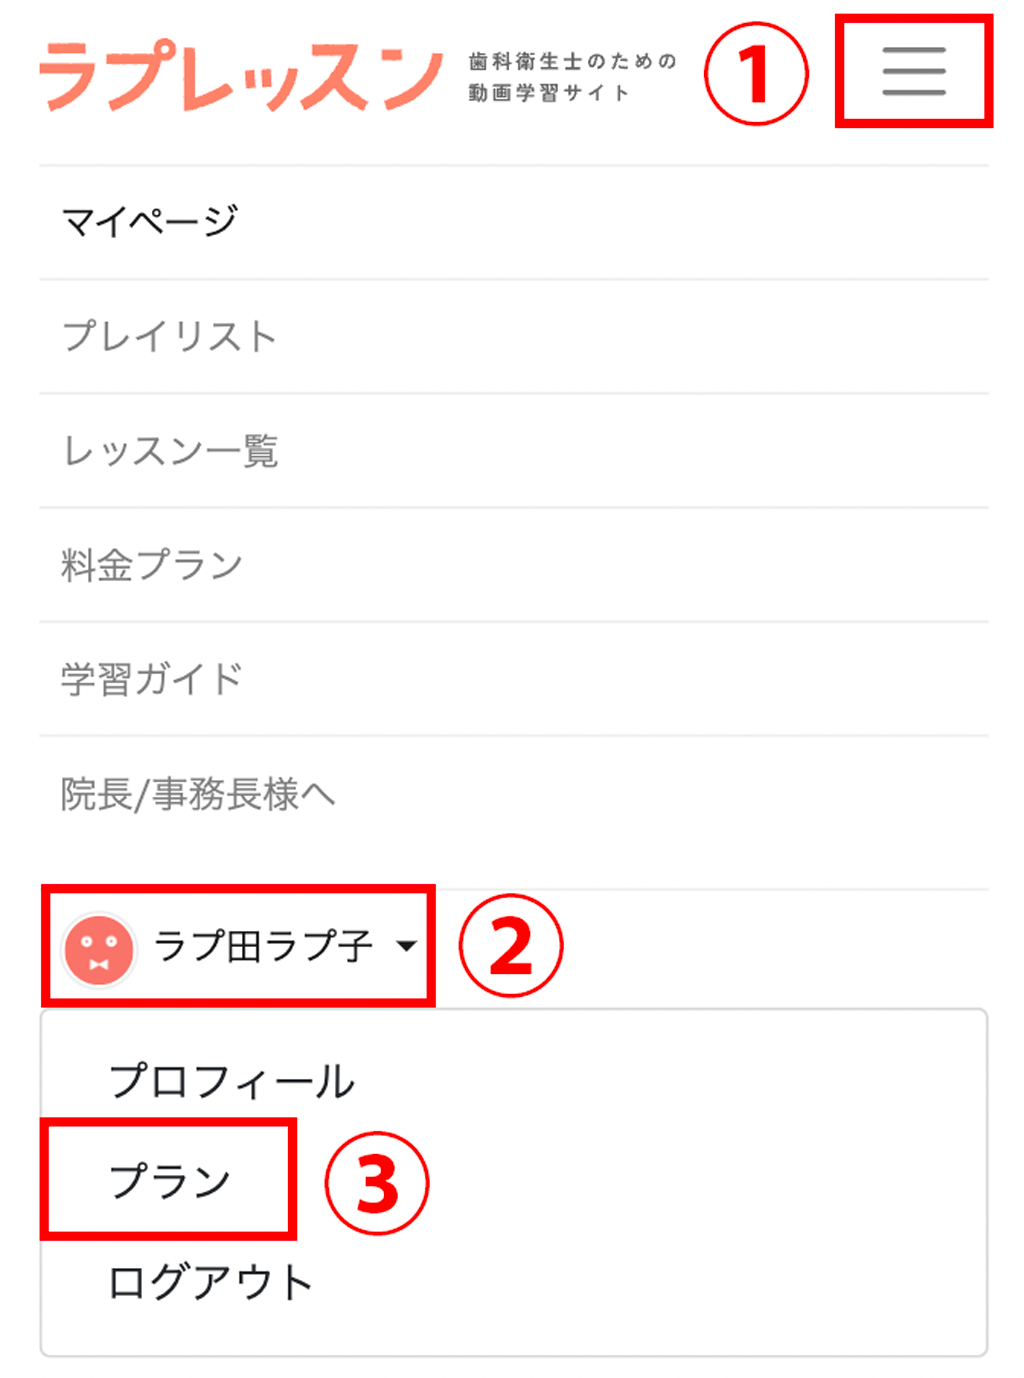
Task: Open the プレイリスト menu item
Action: point(169,336)
